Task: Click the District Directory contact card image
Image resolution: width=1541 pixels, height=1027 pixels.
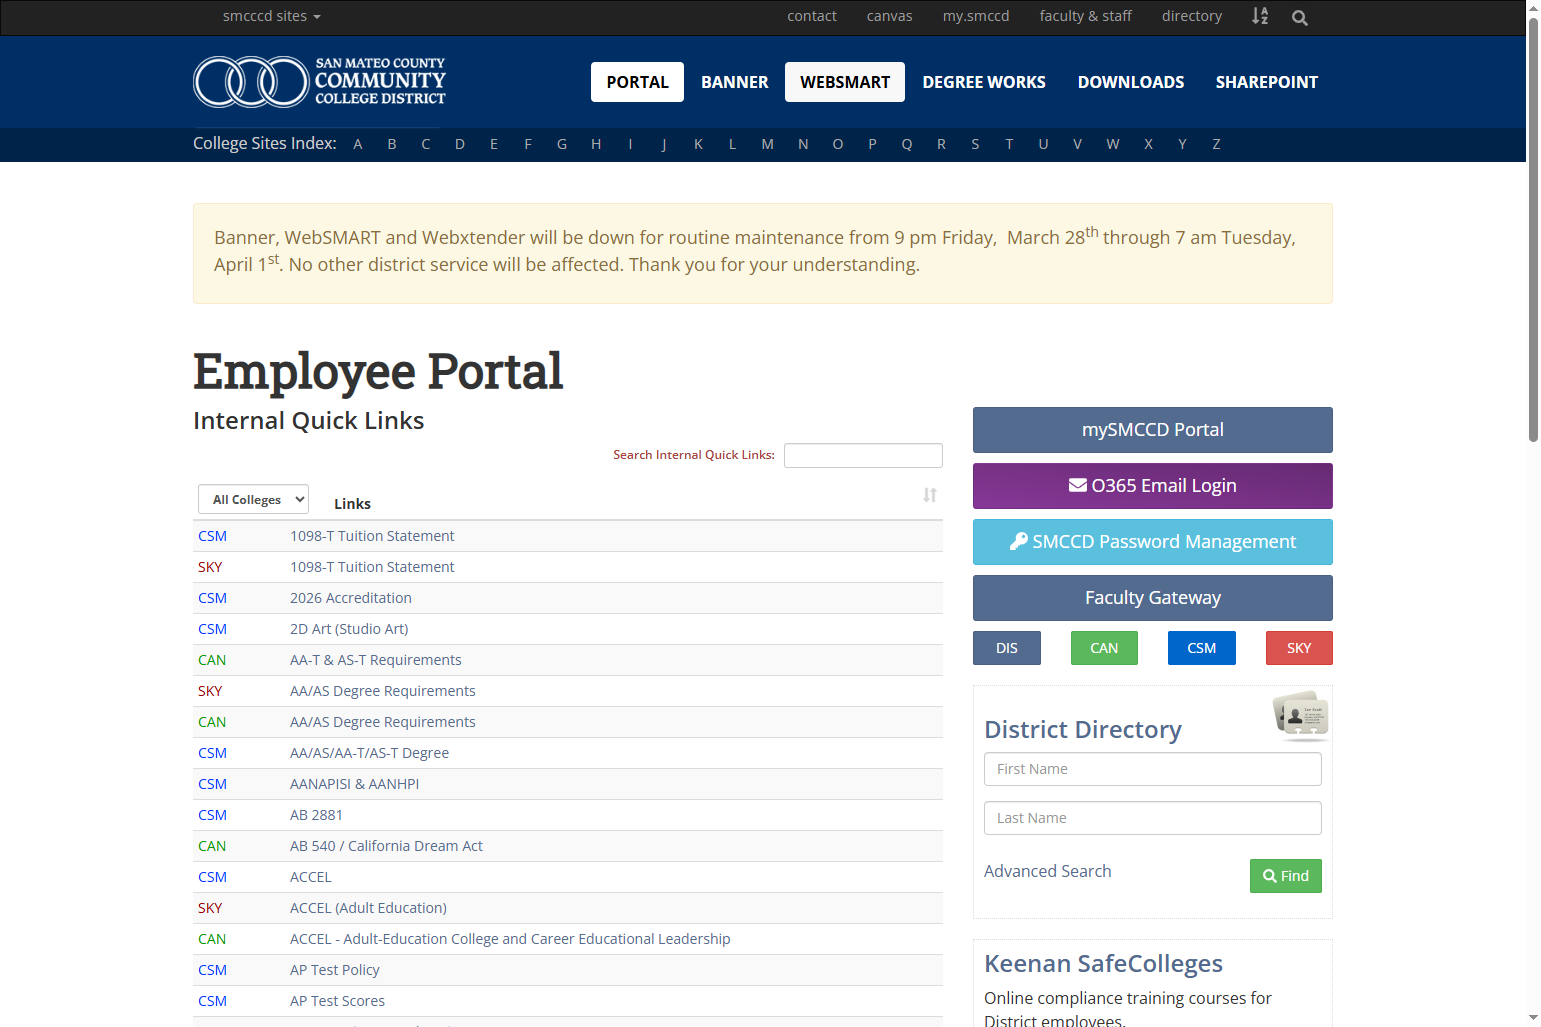Action: [x=1300, y=716]
